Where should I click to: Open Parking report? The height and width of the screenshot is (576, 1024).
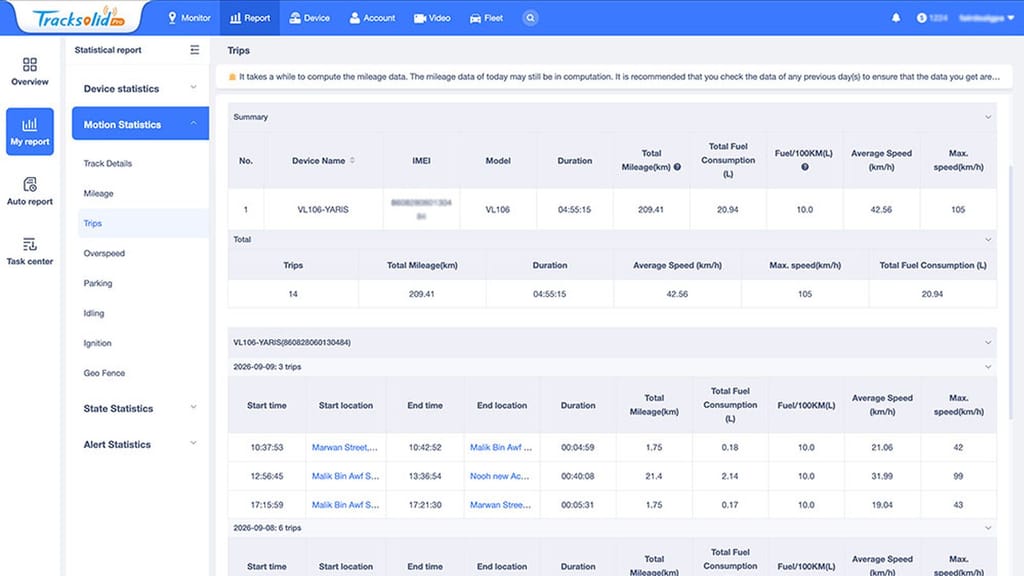(98, 283)
